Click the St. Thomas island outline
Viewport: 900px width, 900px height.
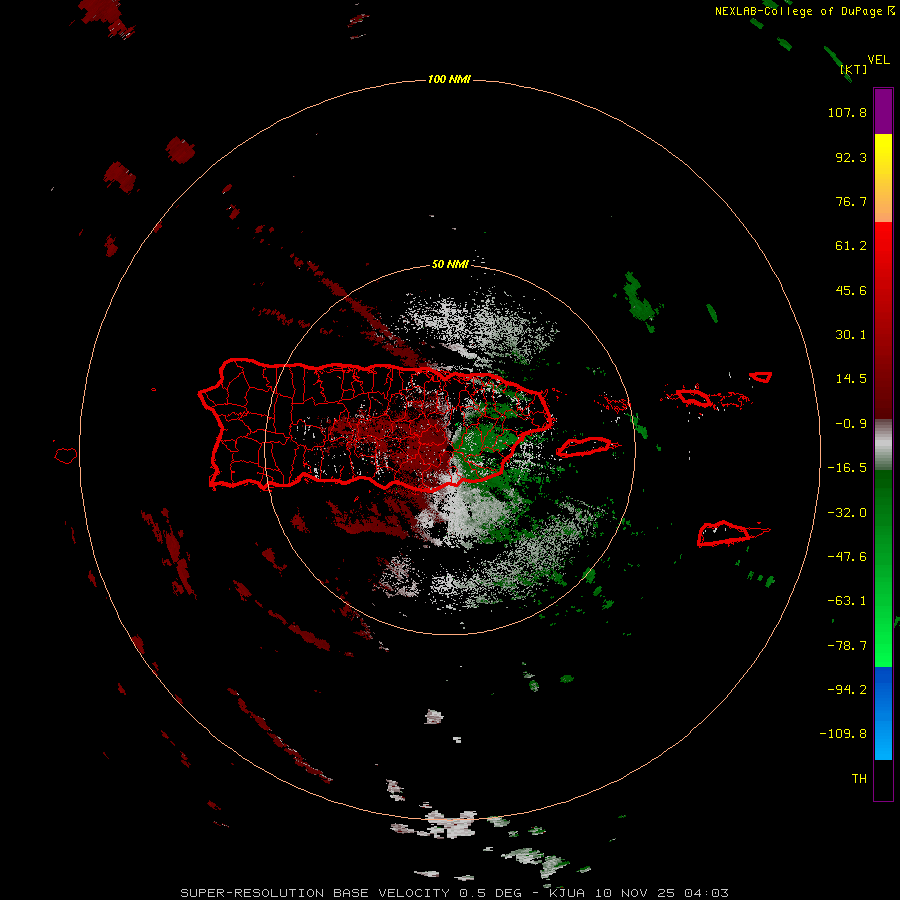click(x=692, y=397)
